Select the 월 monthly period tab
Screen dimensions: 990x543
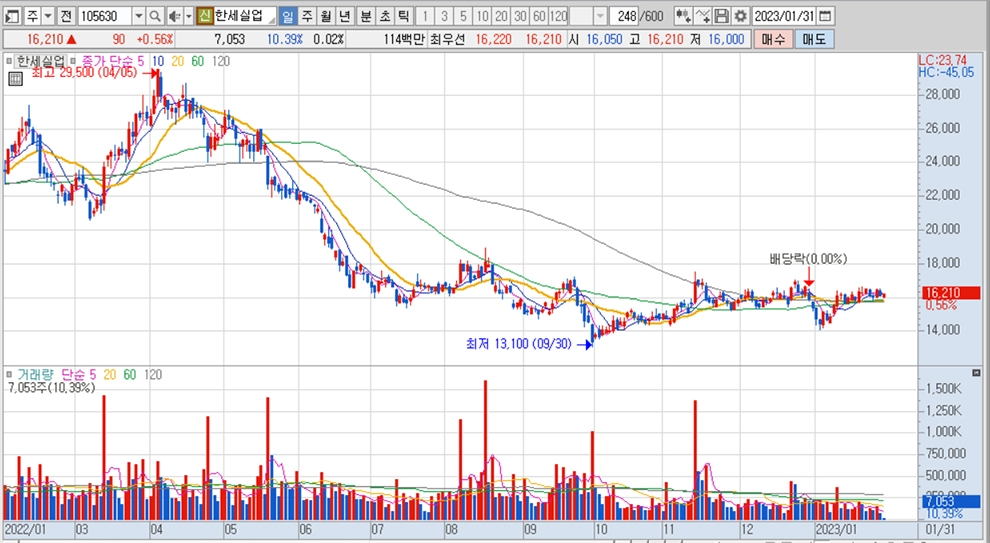(325, 16)
